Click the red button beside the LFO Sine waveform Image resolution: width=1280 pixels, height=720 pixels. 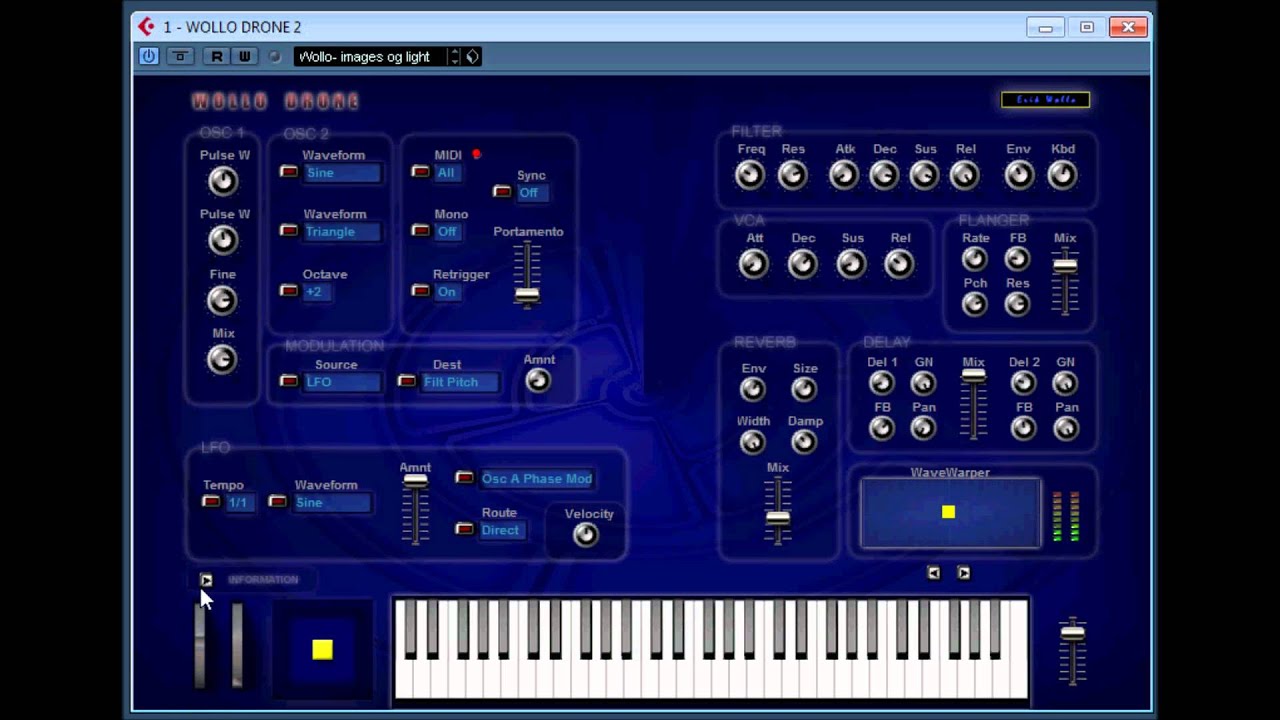pos(278,502)
